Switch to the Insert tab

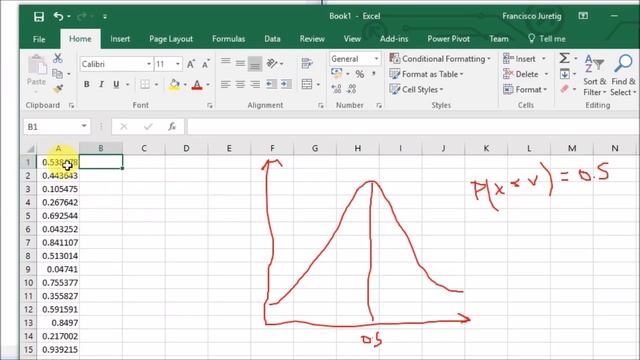120,39
